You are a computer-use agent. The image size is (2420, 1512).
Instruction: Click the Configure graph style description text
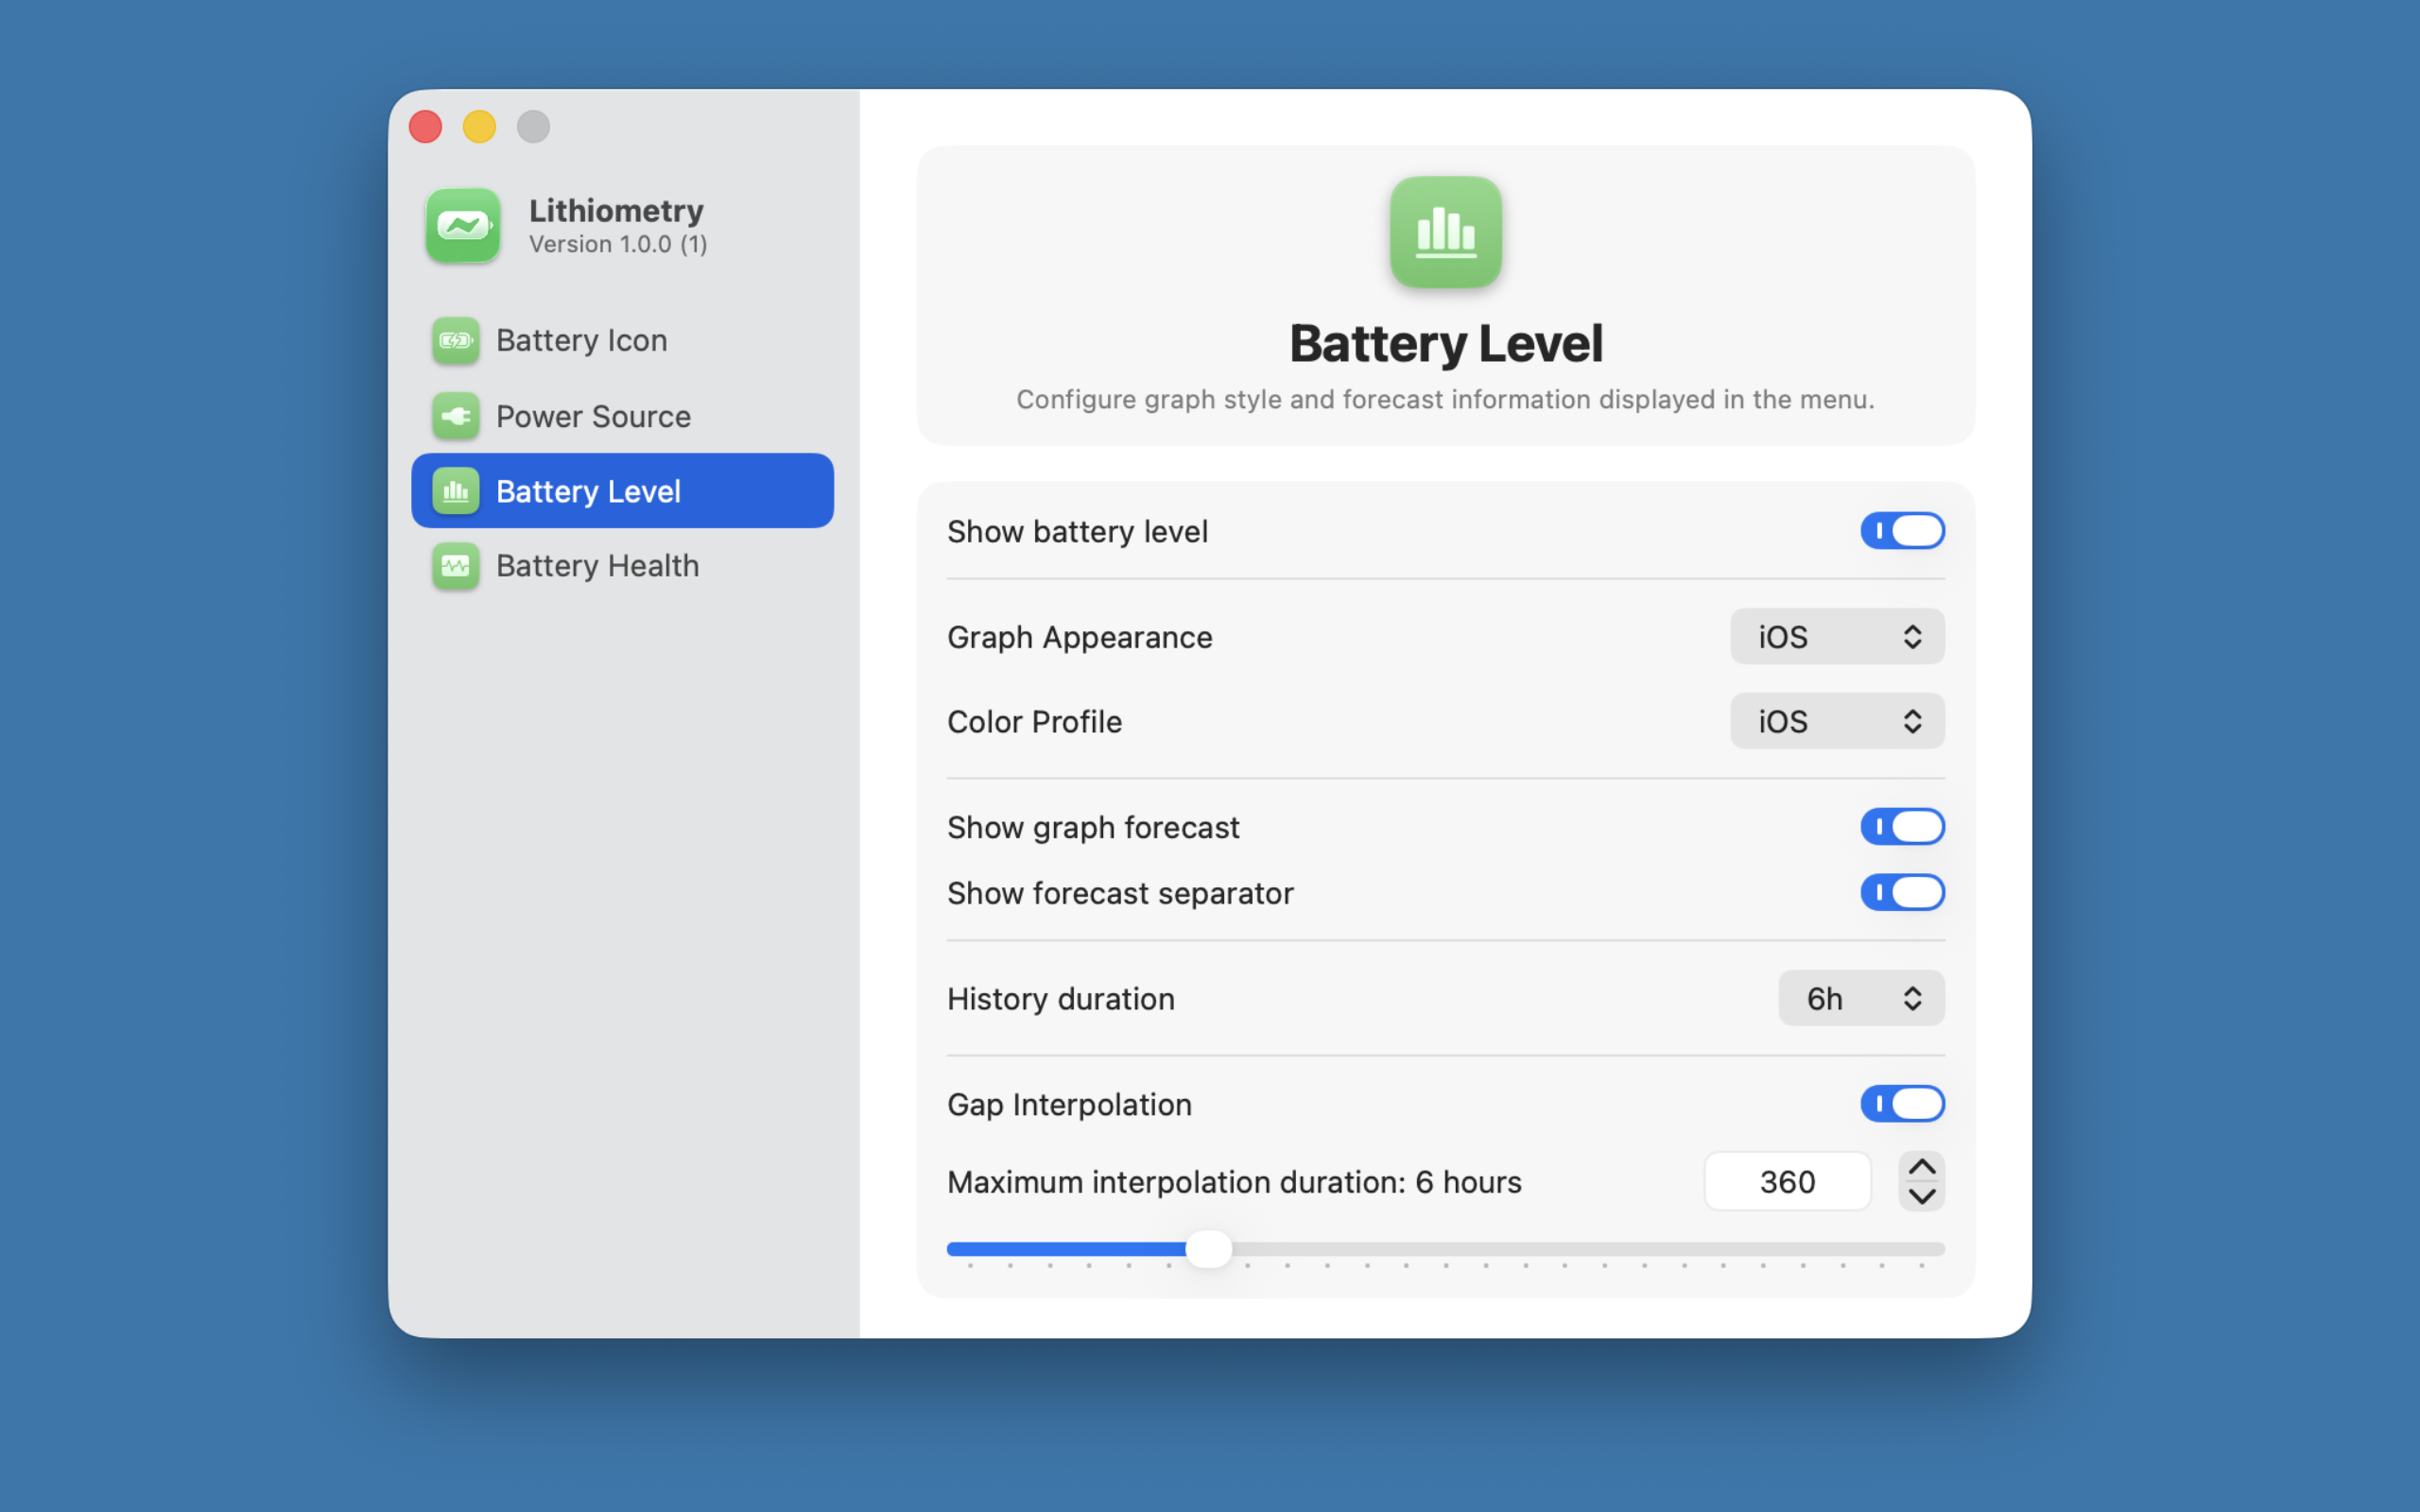[1446, 399]
